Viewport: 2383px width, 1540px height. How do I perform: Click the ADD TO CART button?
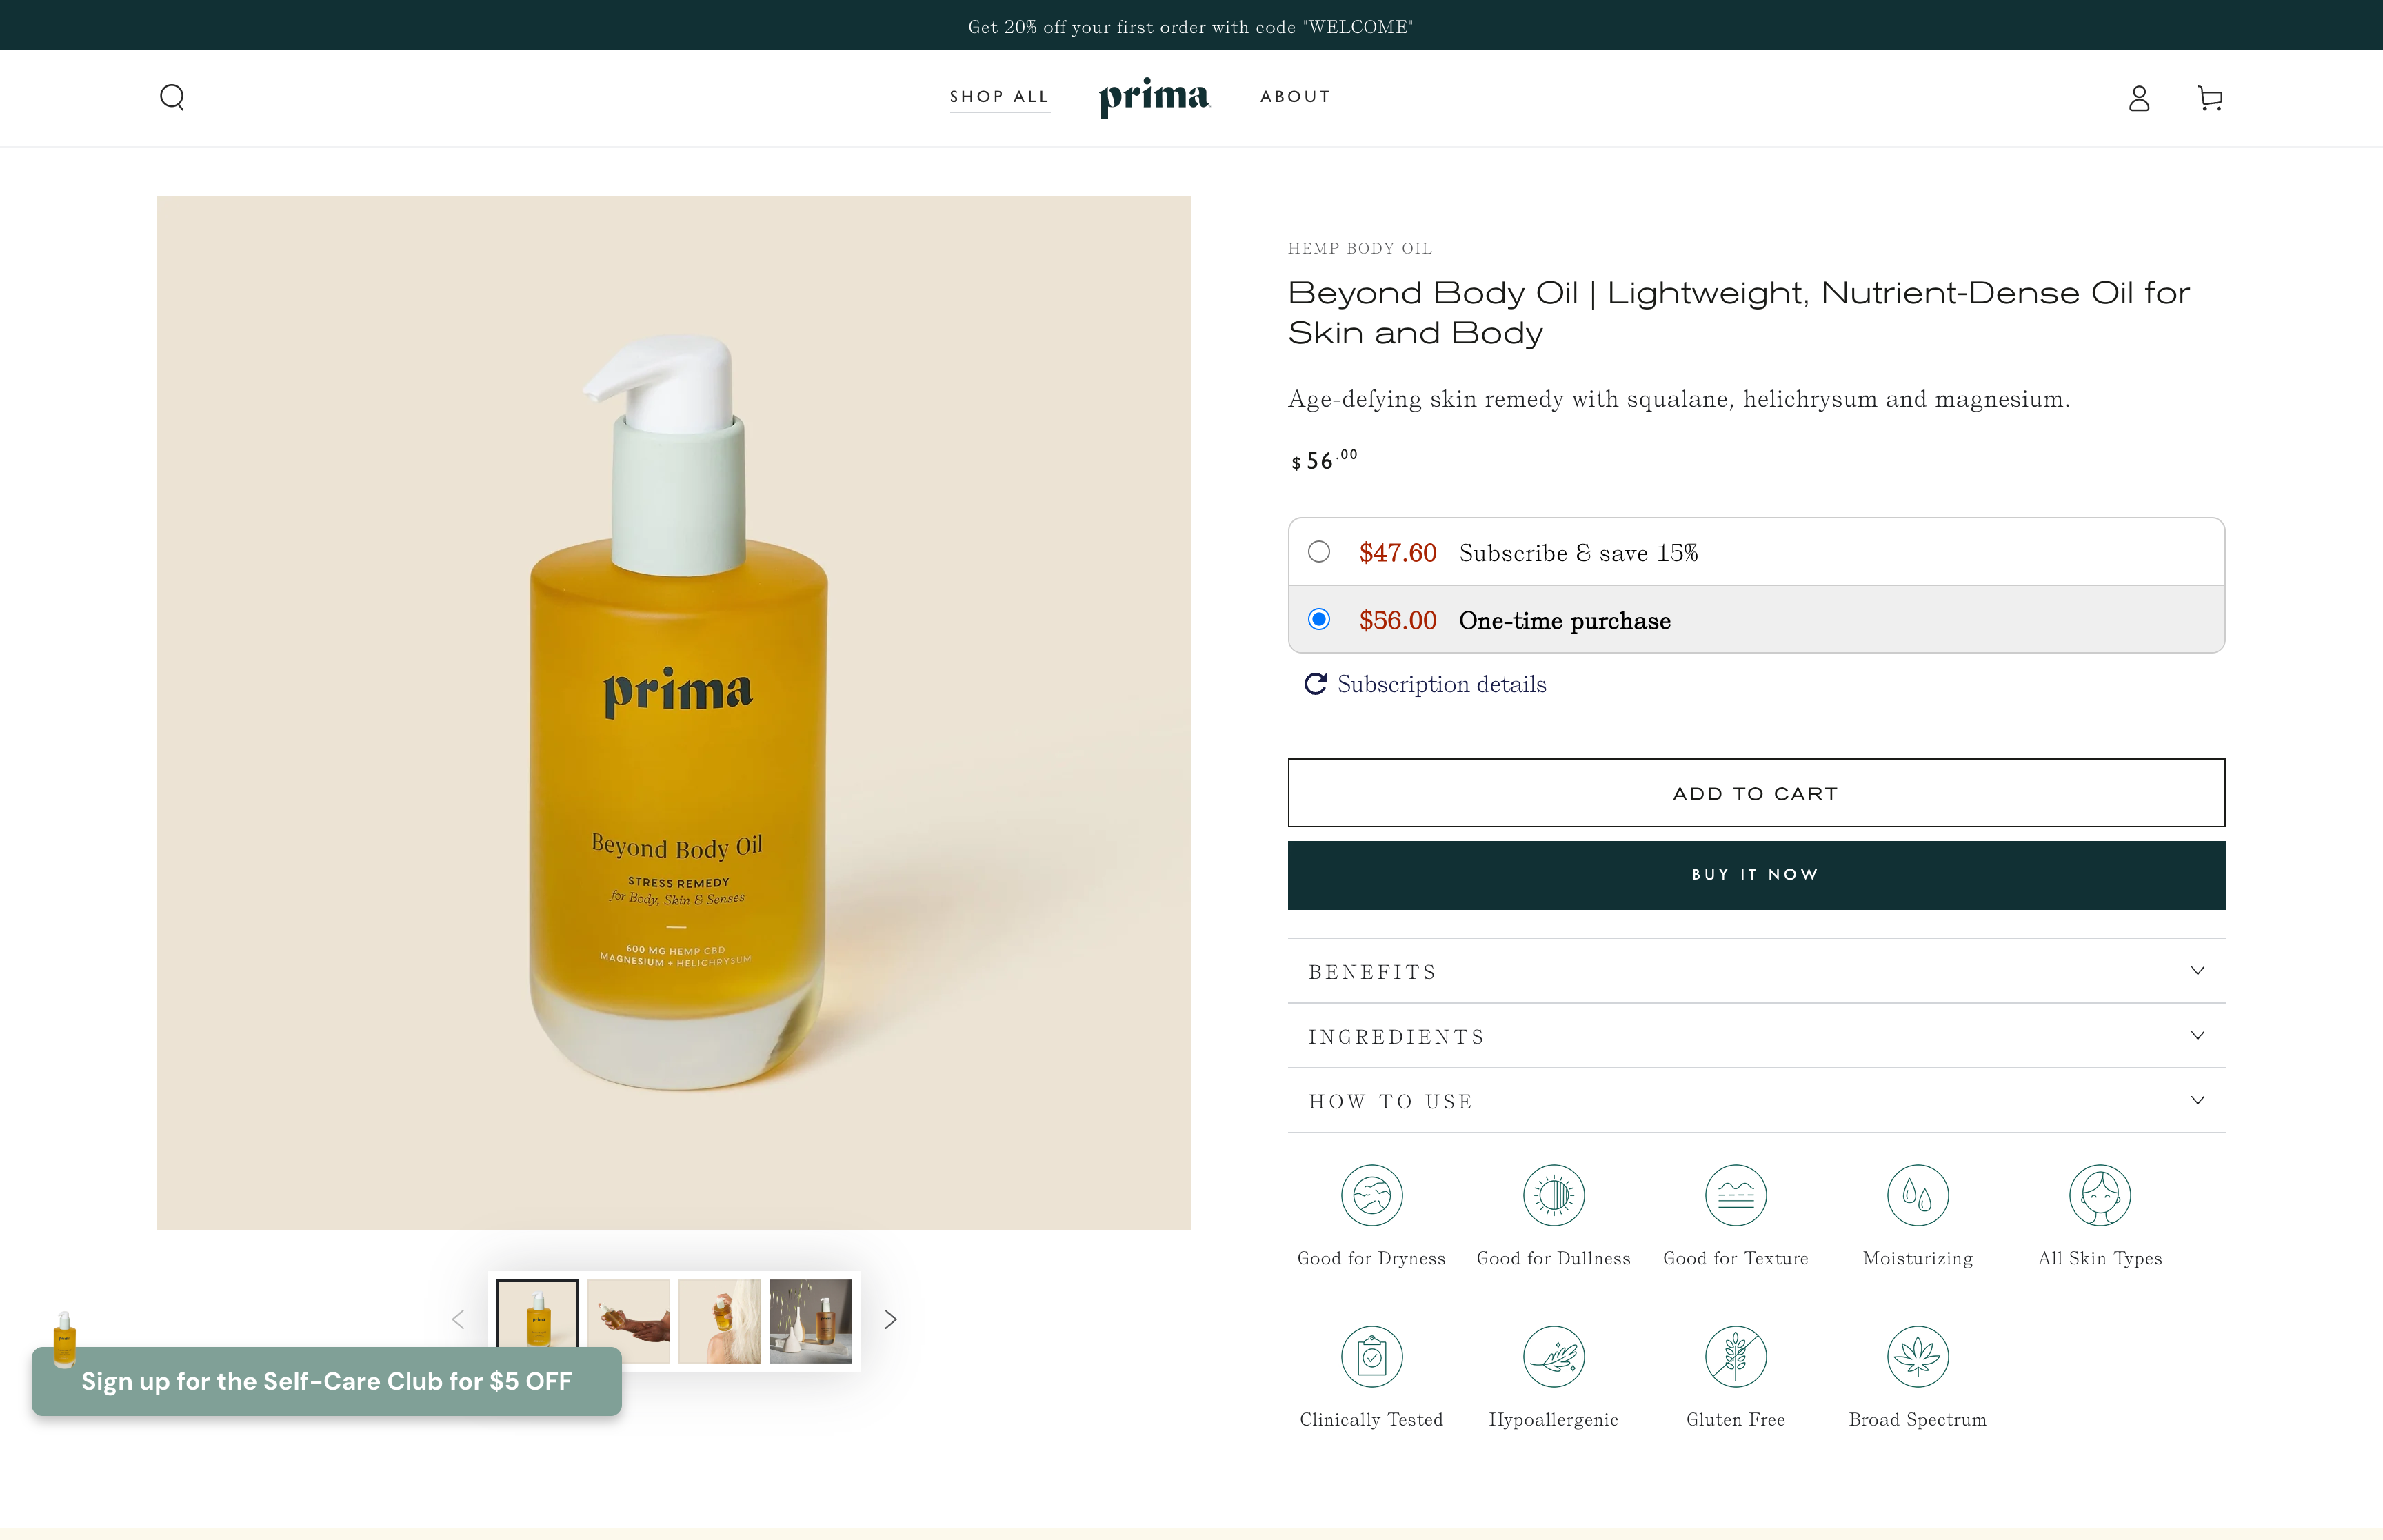(x=1756, y=792)
